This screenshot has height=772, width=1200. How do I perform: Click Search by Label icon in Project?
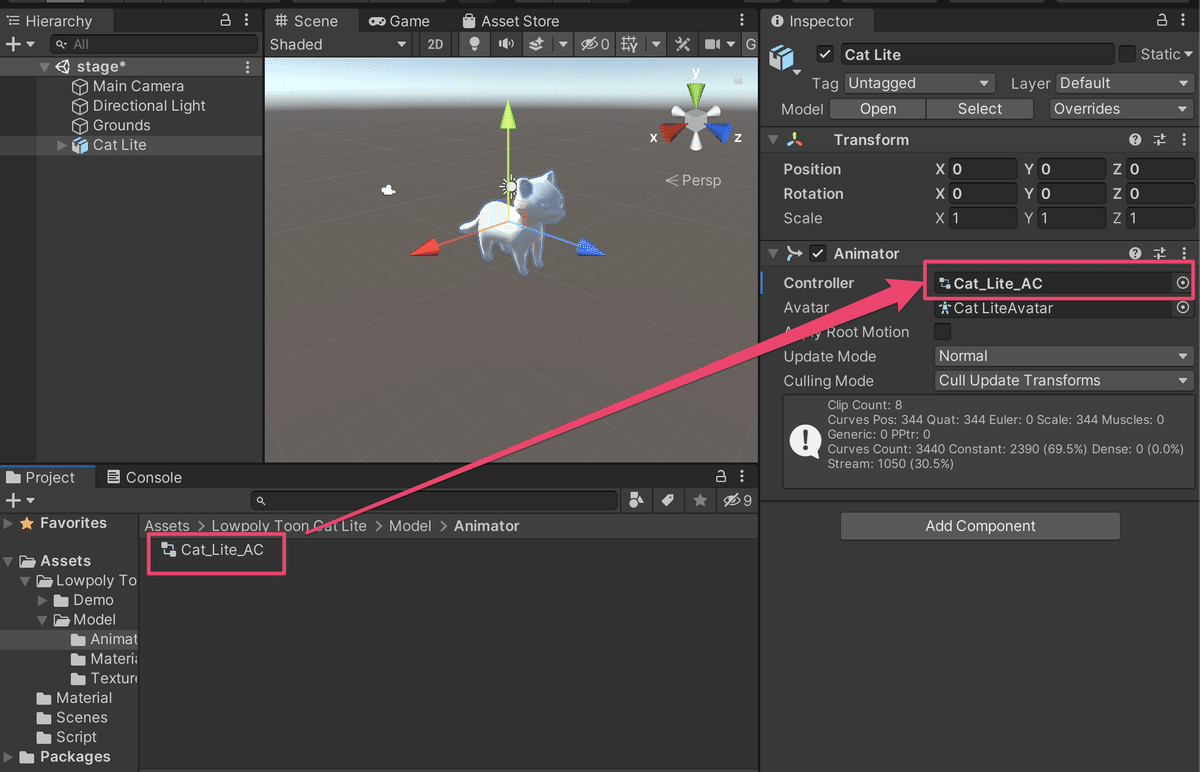click(667, 500)
